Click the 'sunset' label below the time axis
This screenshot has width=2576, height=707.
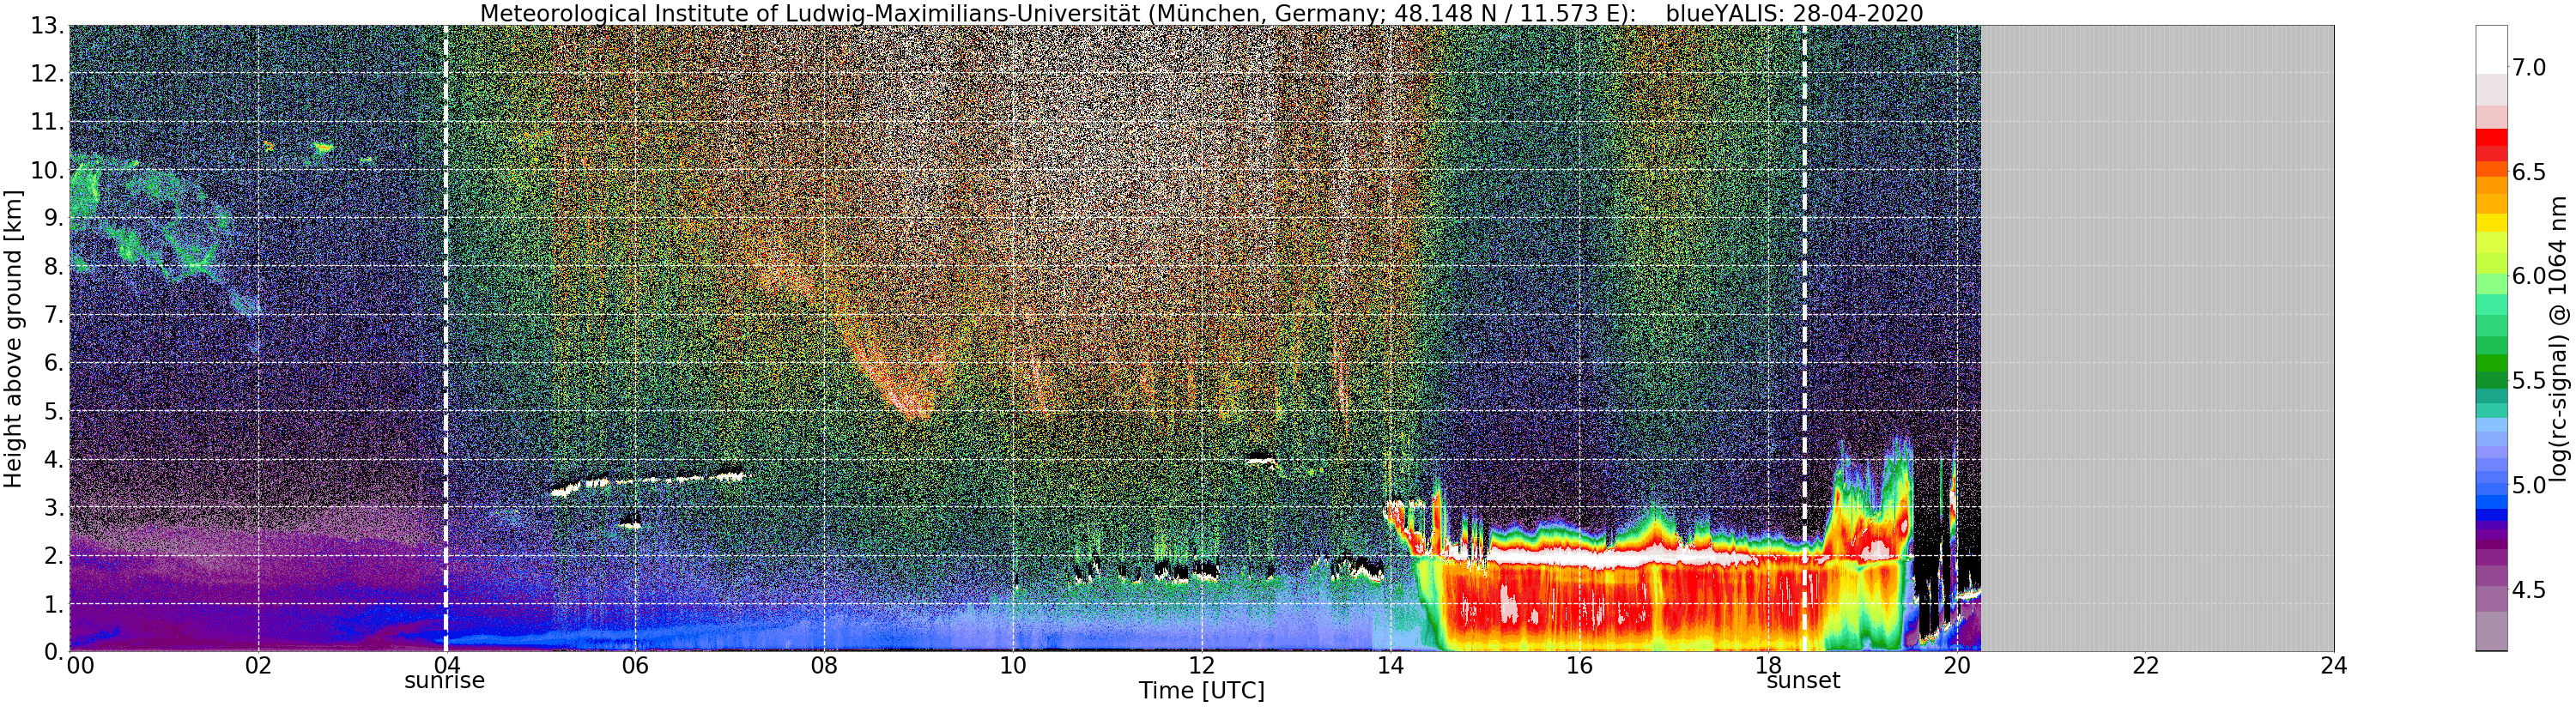click(1803, 681)
